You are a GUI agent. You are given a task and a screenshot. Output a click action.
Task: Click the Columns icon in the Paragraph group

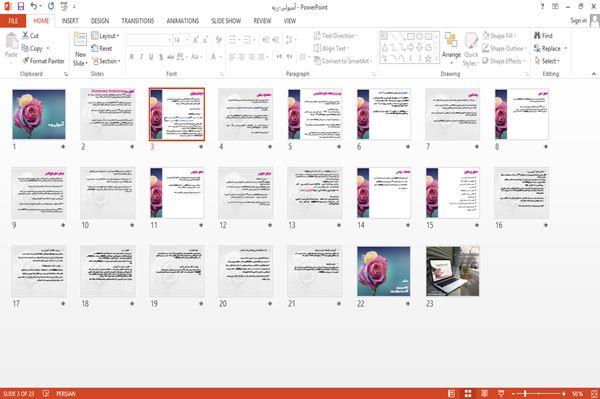click(x=304, y=57)
